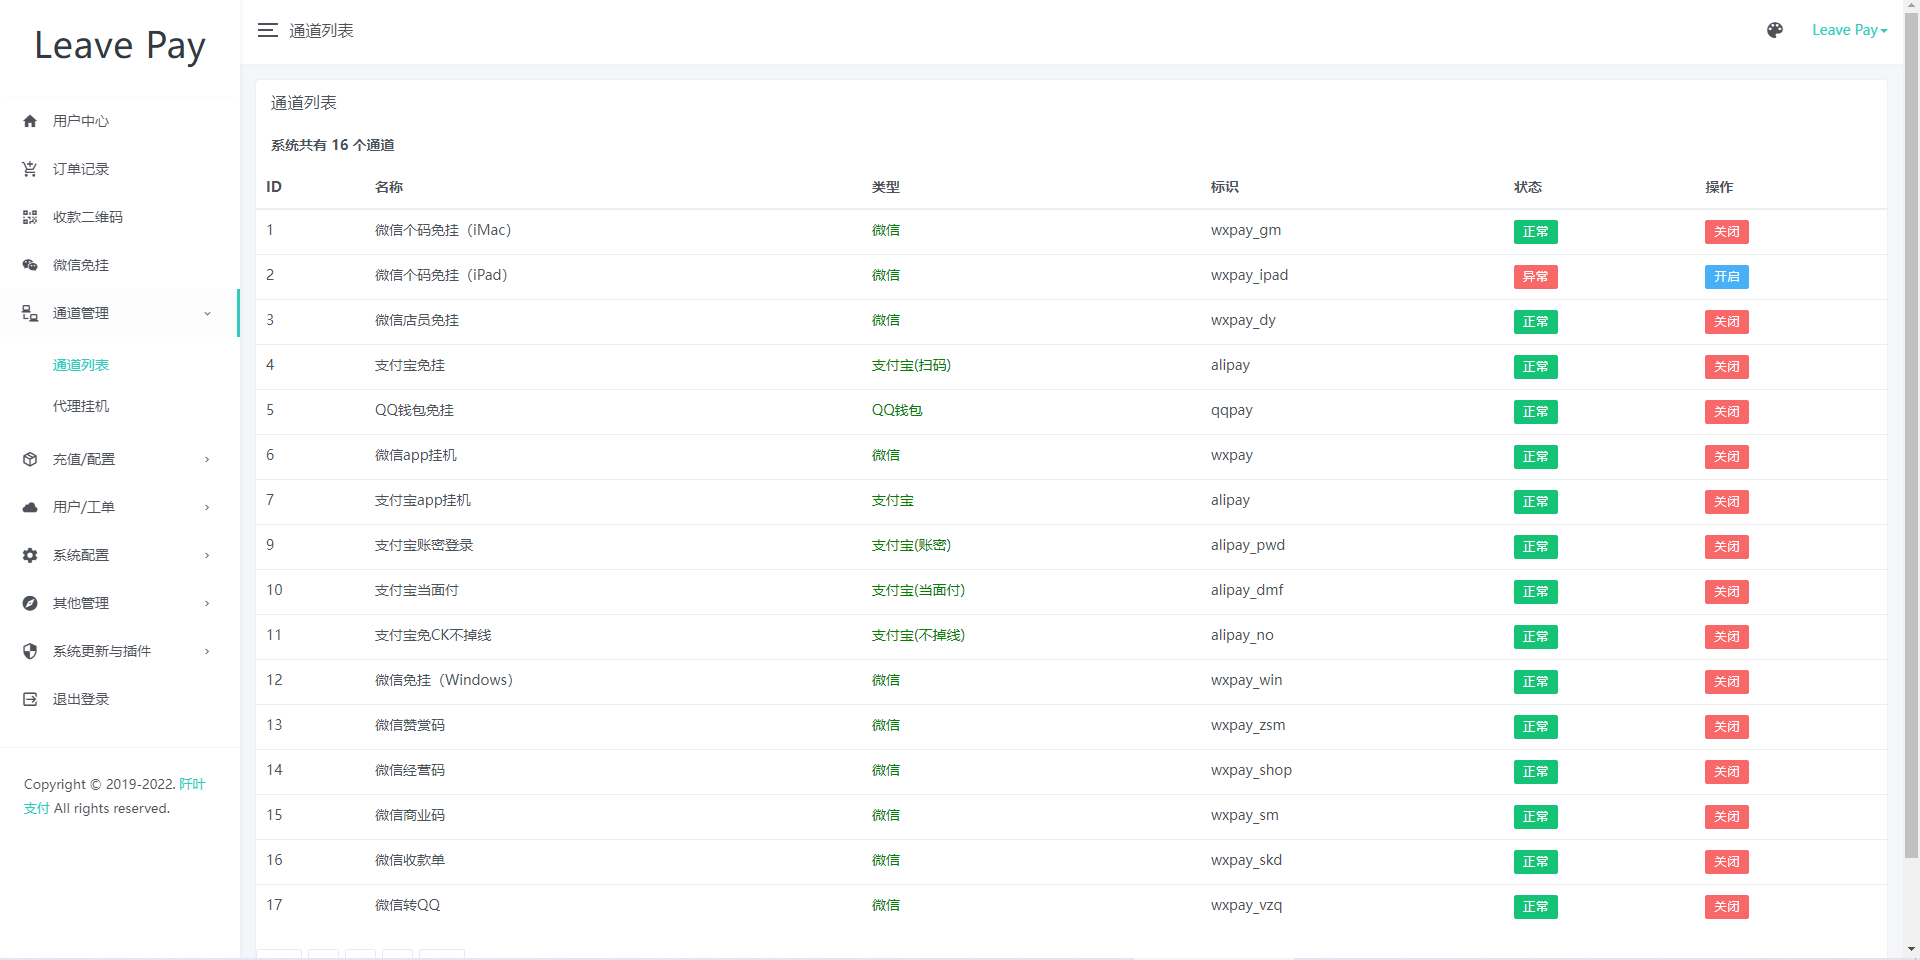
Task: Click the scrollbar up arrow
Action: 1911,7
